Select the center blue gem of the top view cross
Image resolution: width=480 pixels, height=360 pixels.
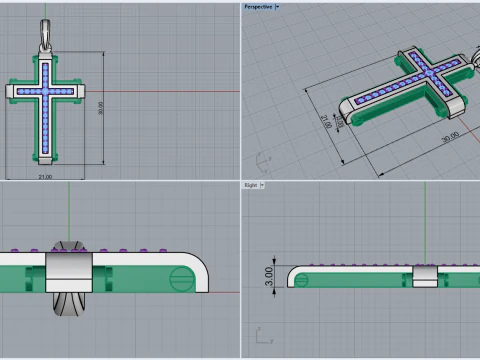(x=45, y=91)
